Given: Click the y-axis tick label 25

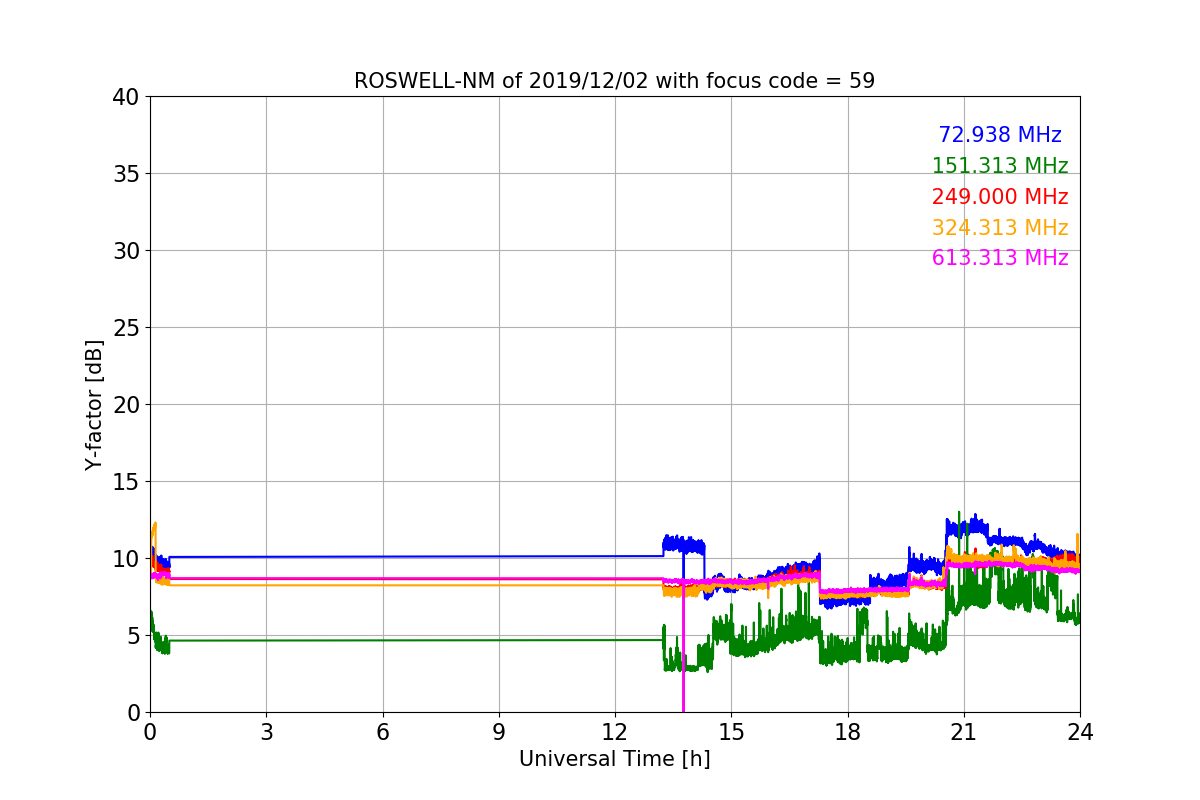Looking at the screenshot, I should click(x=126, y=328).
